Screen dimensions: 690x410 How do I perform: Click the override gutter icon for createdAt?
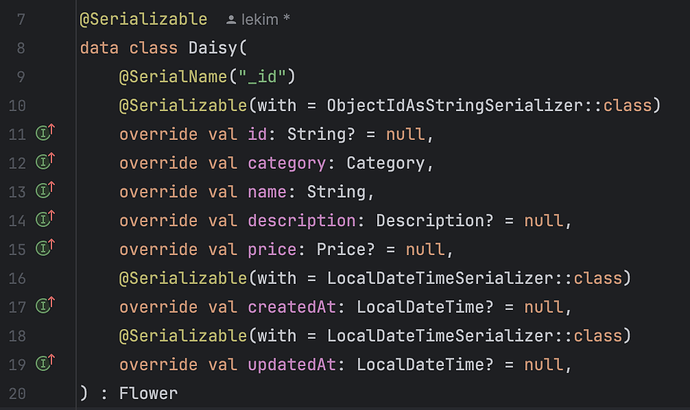pyautogui.click(x=45, y=305)
